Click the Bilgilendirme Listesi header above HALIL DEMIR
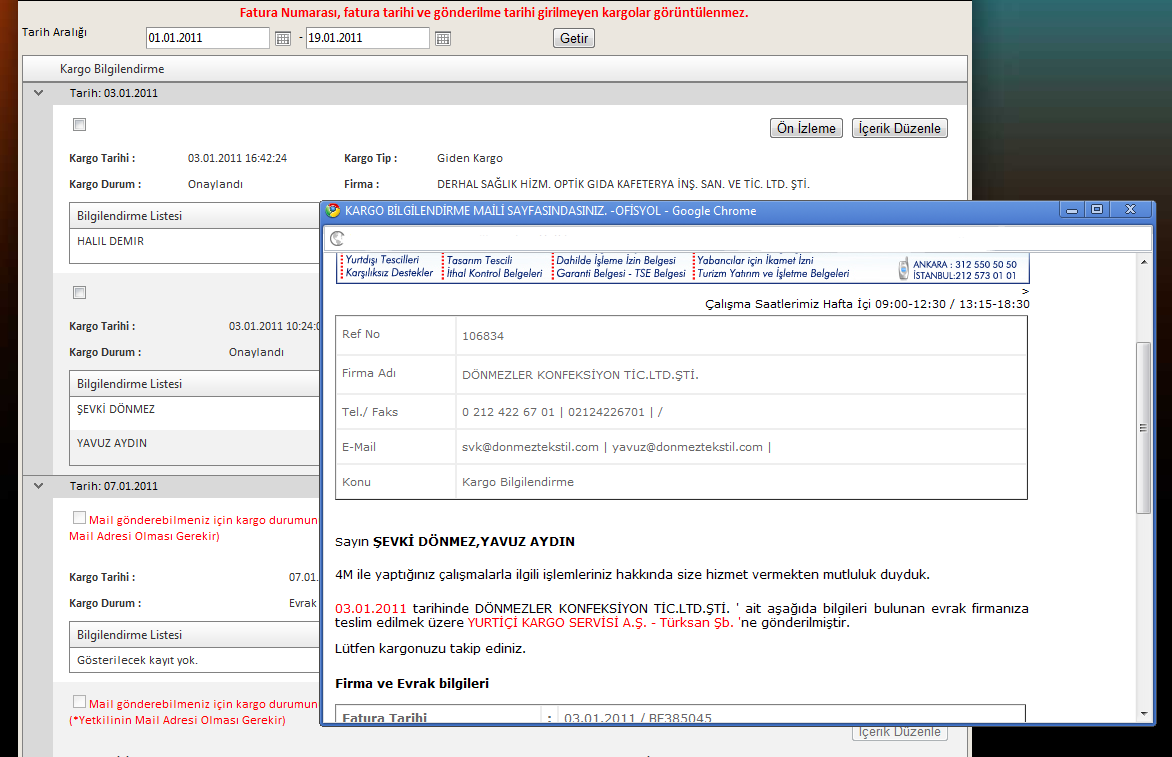 point(130,216)
